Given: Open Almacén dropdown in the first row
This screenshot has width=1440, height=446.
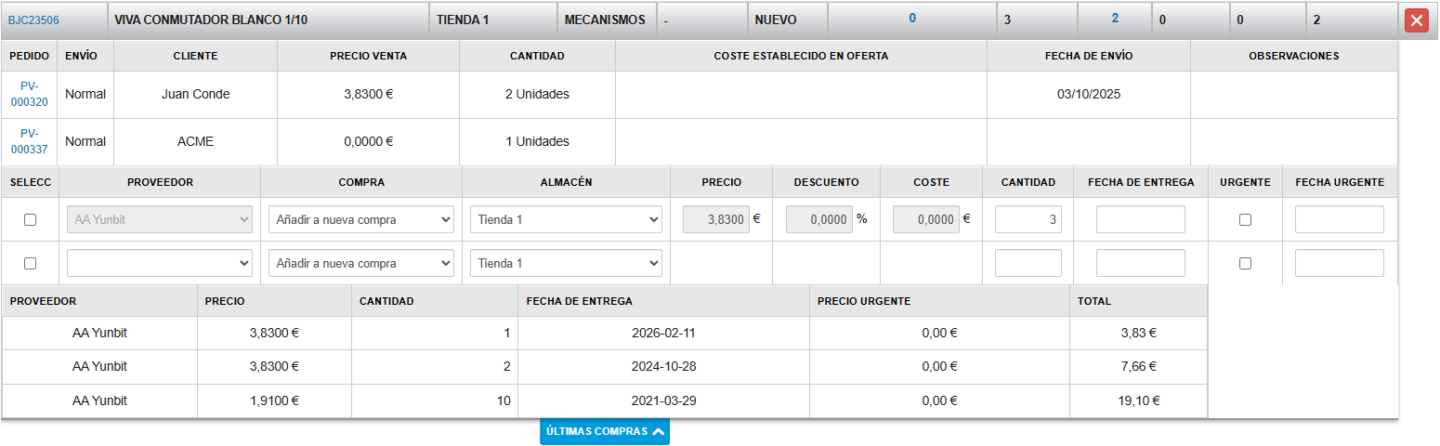Looking at the screenshot, I should click(566, 220).
